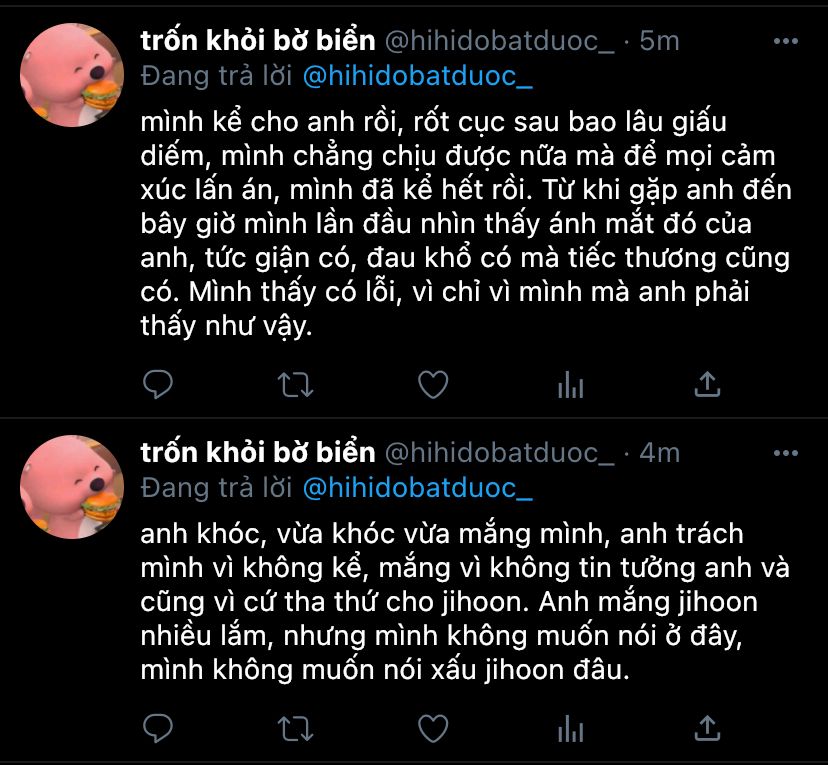The image size is (828, 765).
Task: Open display name 'trốn khỏi bờ biển' on first tweet
Action: coord(258,41)
